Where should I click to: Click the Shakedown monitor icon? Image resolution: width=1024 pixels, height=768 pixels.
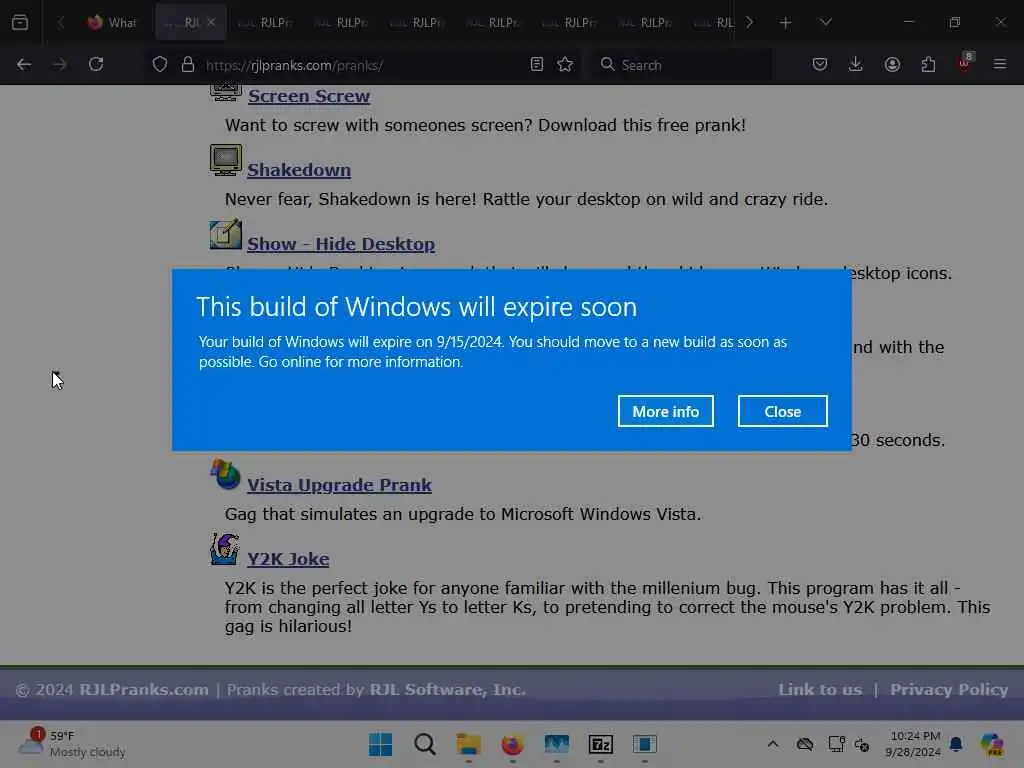coord(226,160)
